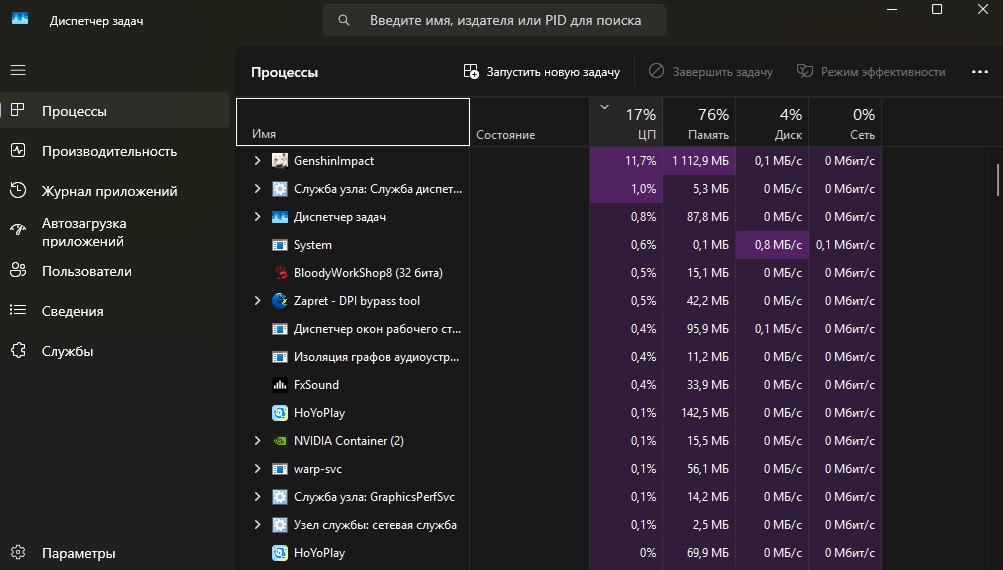Sort by the Диск column header
This screenshot has width=1003, height=570.
pos(772,122)
